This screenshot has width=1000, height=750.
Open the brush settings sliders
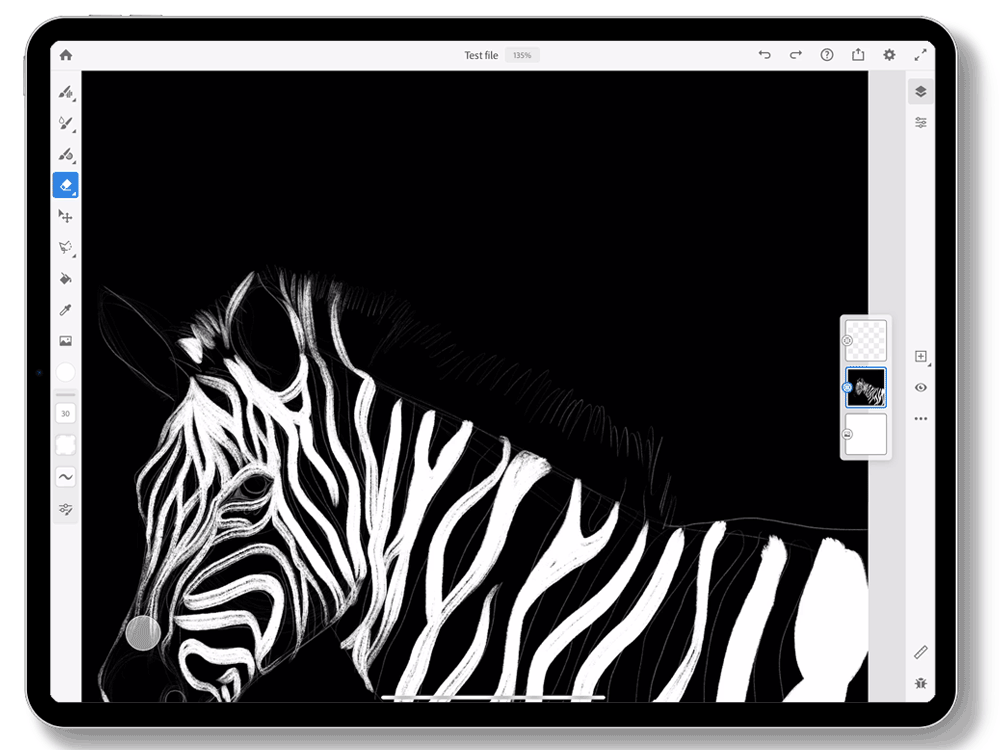66,509
